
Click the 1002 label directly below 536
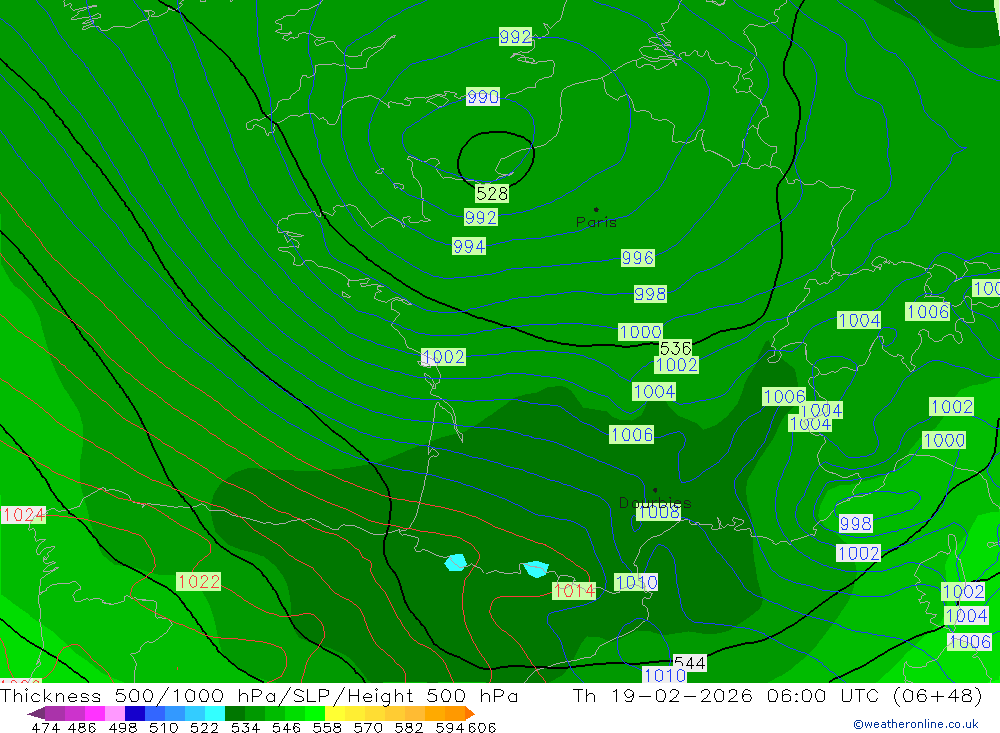tap(677, 365)
